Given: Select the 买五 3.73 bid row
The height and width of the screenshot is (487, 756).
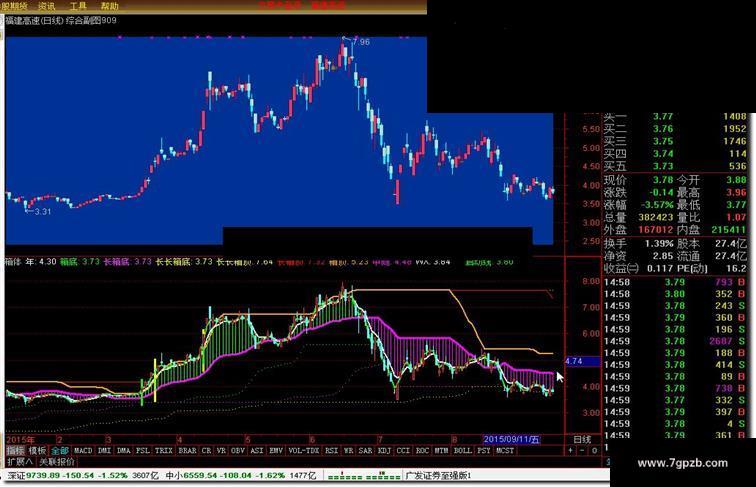Looking at the screenshot, I should coord(675,166).
